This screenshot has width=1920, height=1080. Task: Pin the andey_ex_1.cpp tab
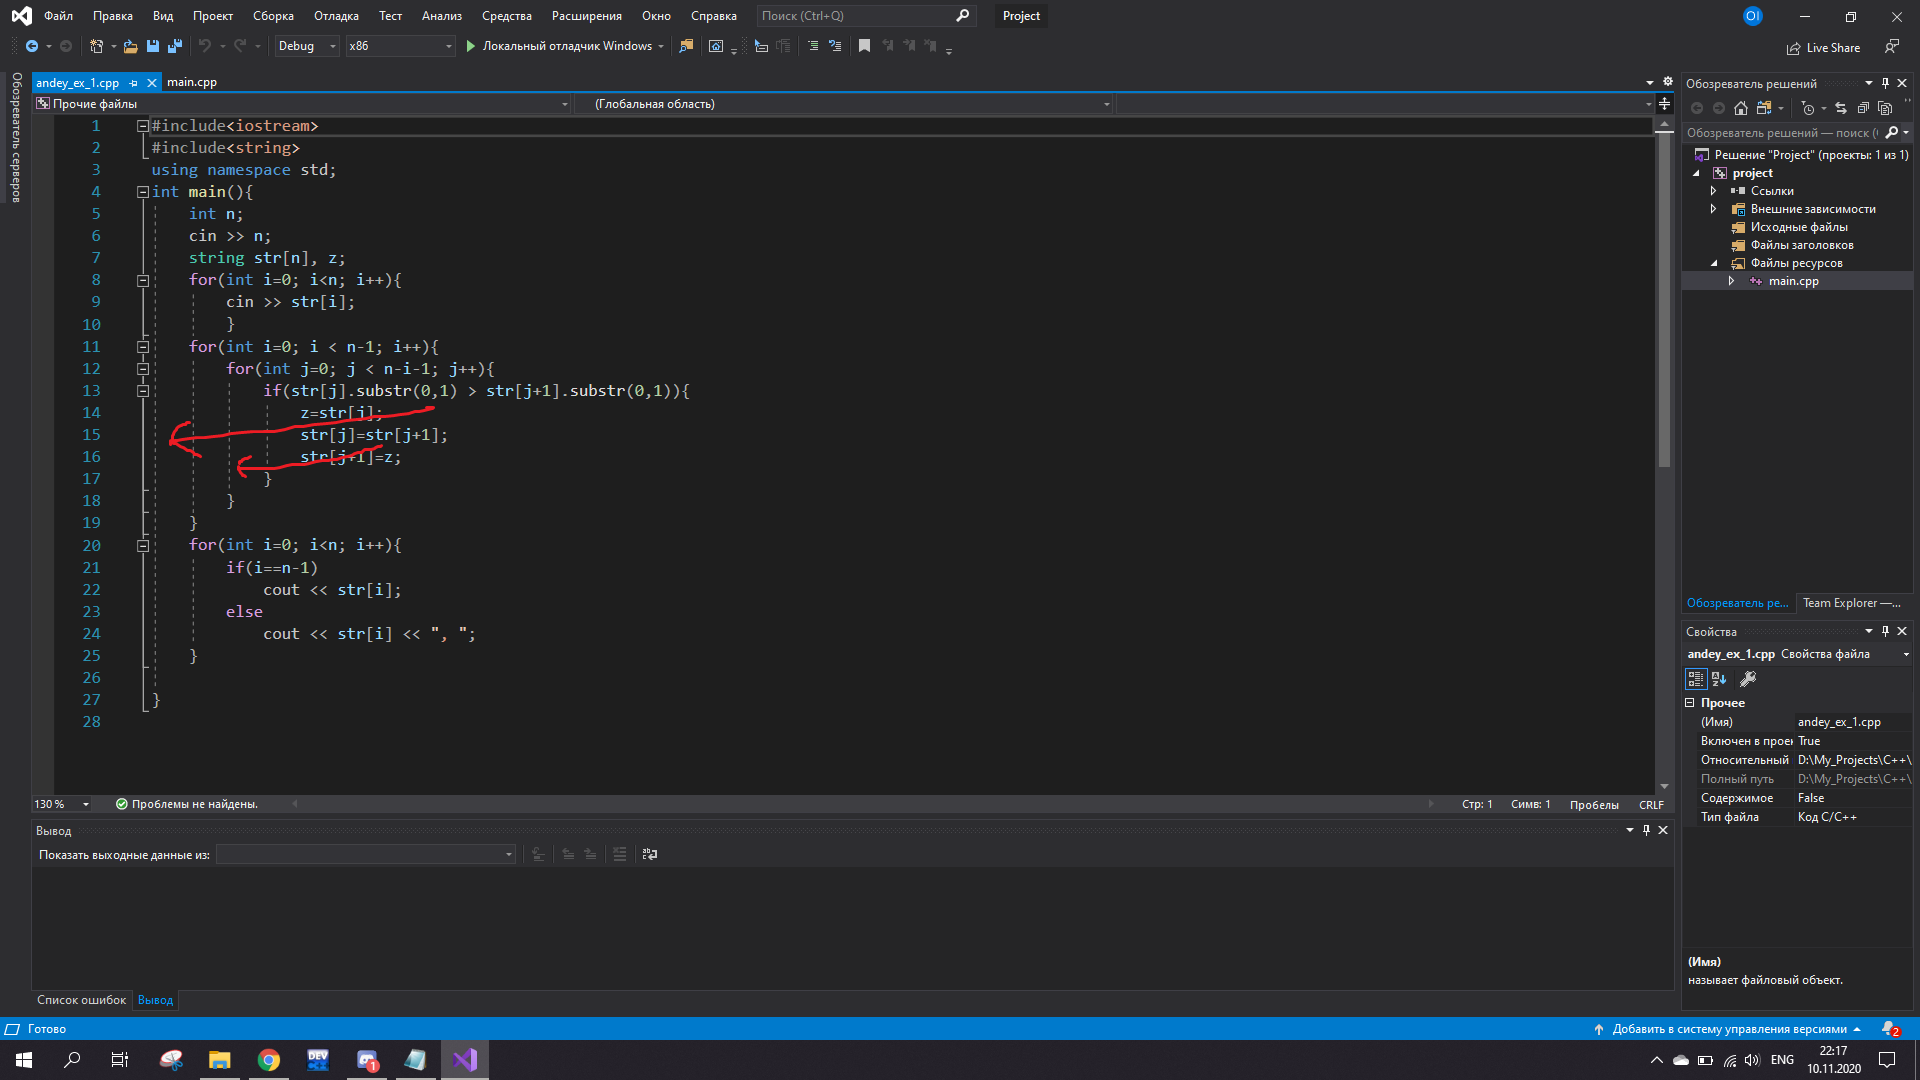coord(134,83)
